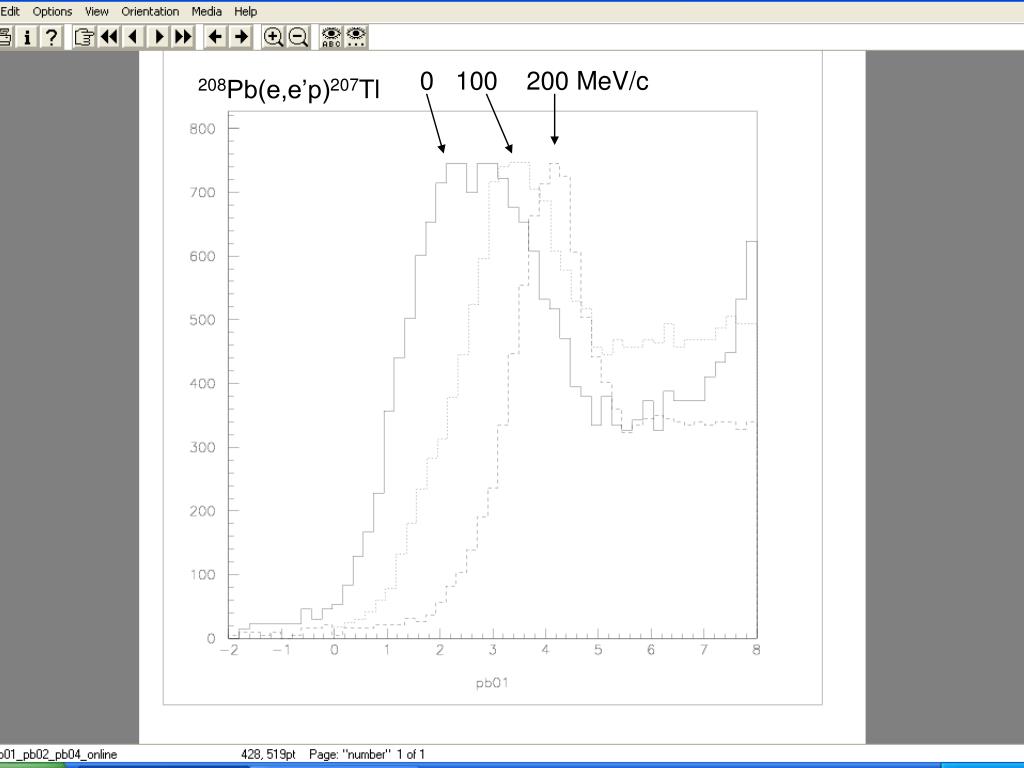1024x768 pixels.
Task: Open the Edit menu
Action: (x=10, y=11)
